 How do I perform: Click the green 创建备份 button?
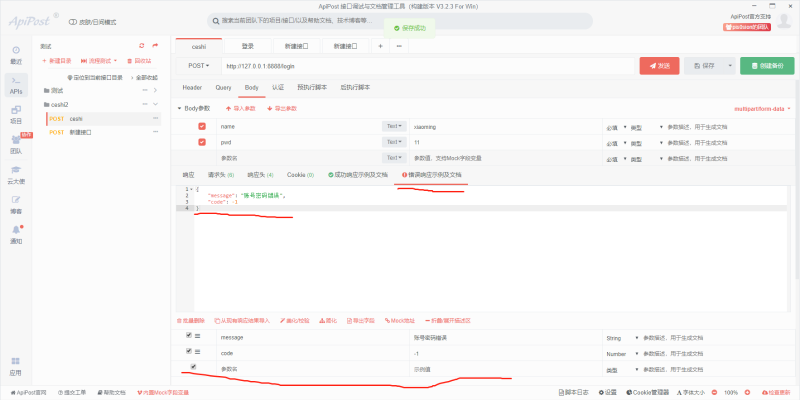[767, 66]
